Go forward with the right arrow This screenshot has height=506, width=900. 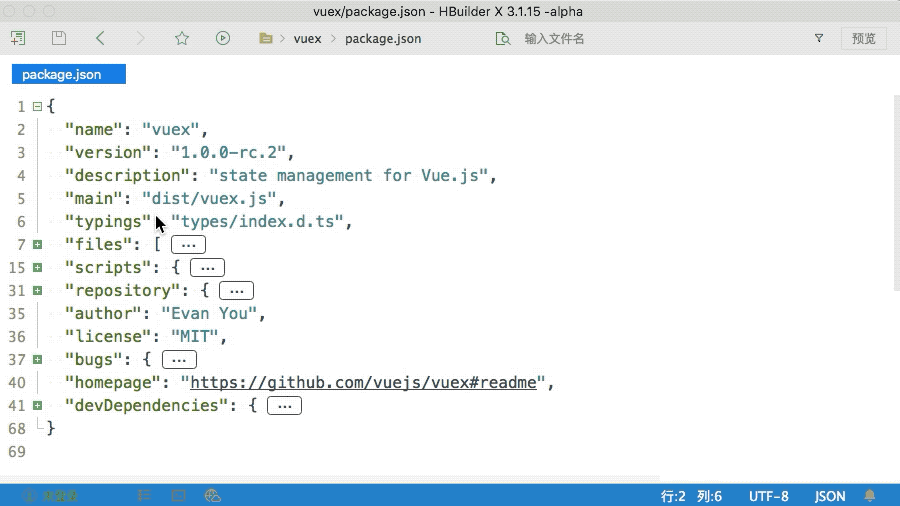point(141,38)
